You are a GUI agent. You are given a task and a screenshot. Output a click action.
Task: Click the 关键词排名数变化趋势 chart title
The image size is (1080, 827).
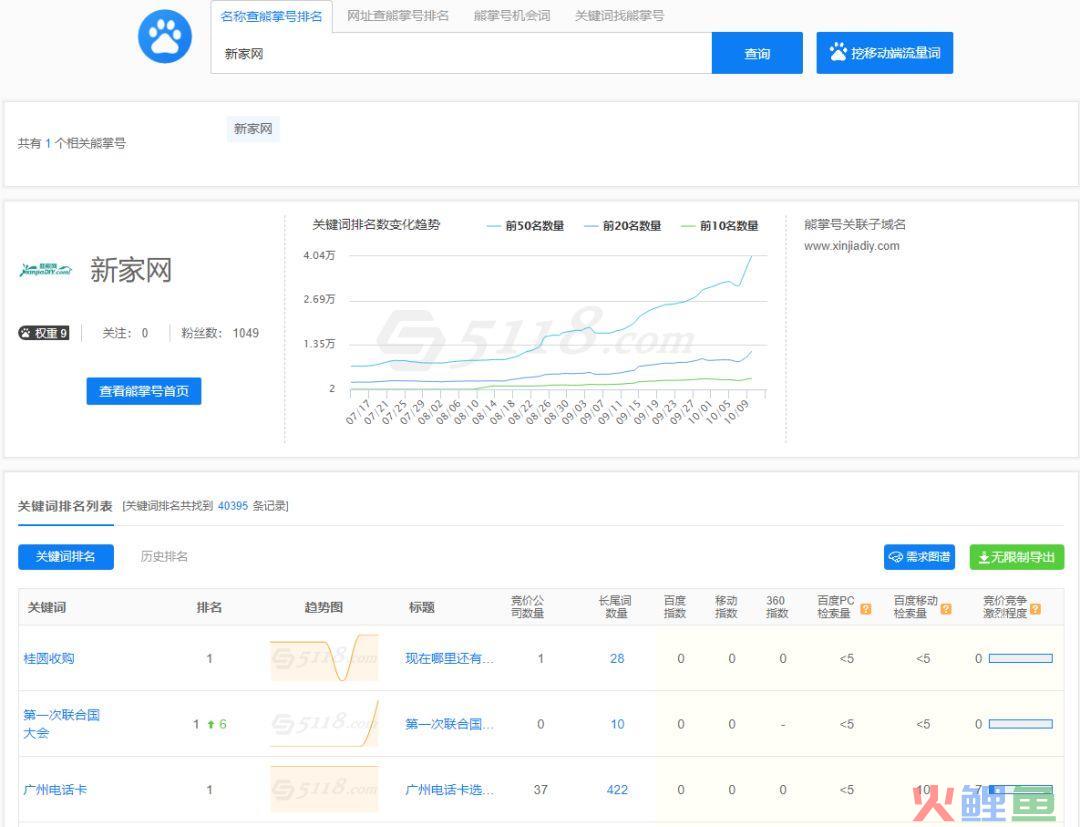[376, 224]
